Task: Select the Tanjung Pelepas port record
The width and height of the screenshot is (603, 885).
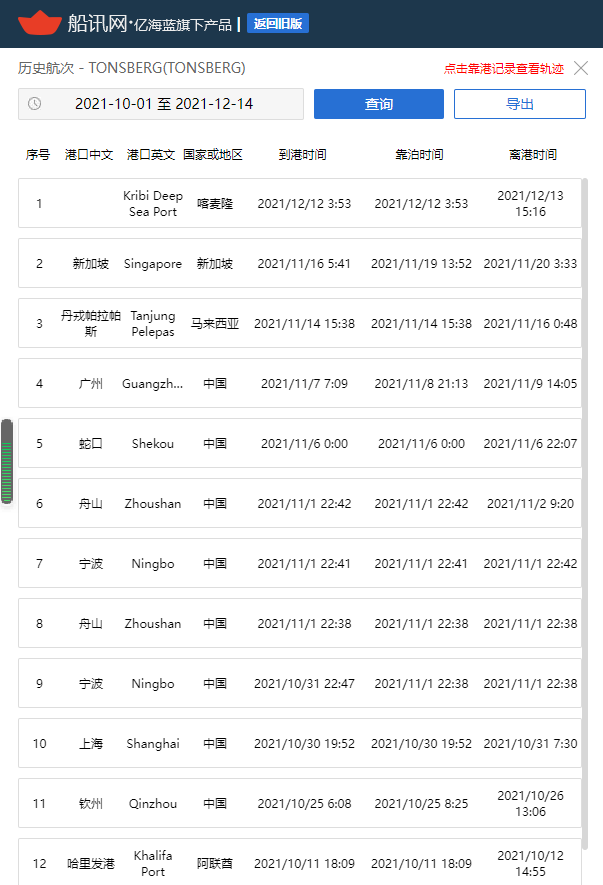Action: [300, 323]
